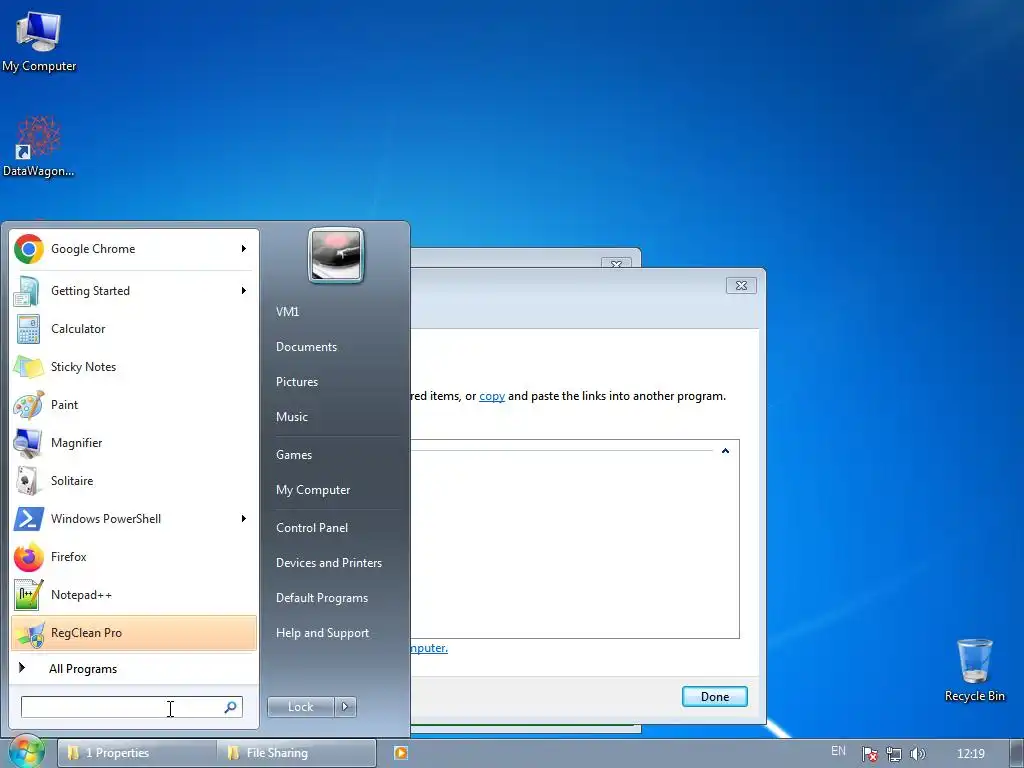Open the network tray icon
This screenshot has width=1024, height=768.
coord(893,754)
